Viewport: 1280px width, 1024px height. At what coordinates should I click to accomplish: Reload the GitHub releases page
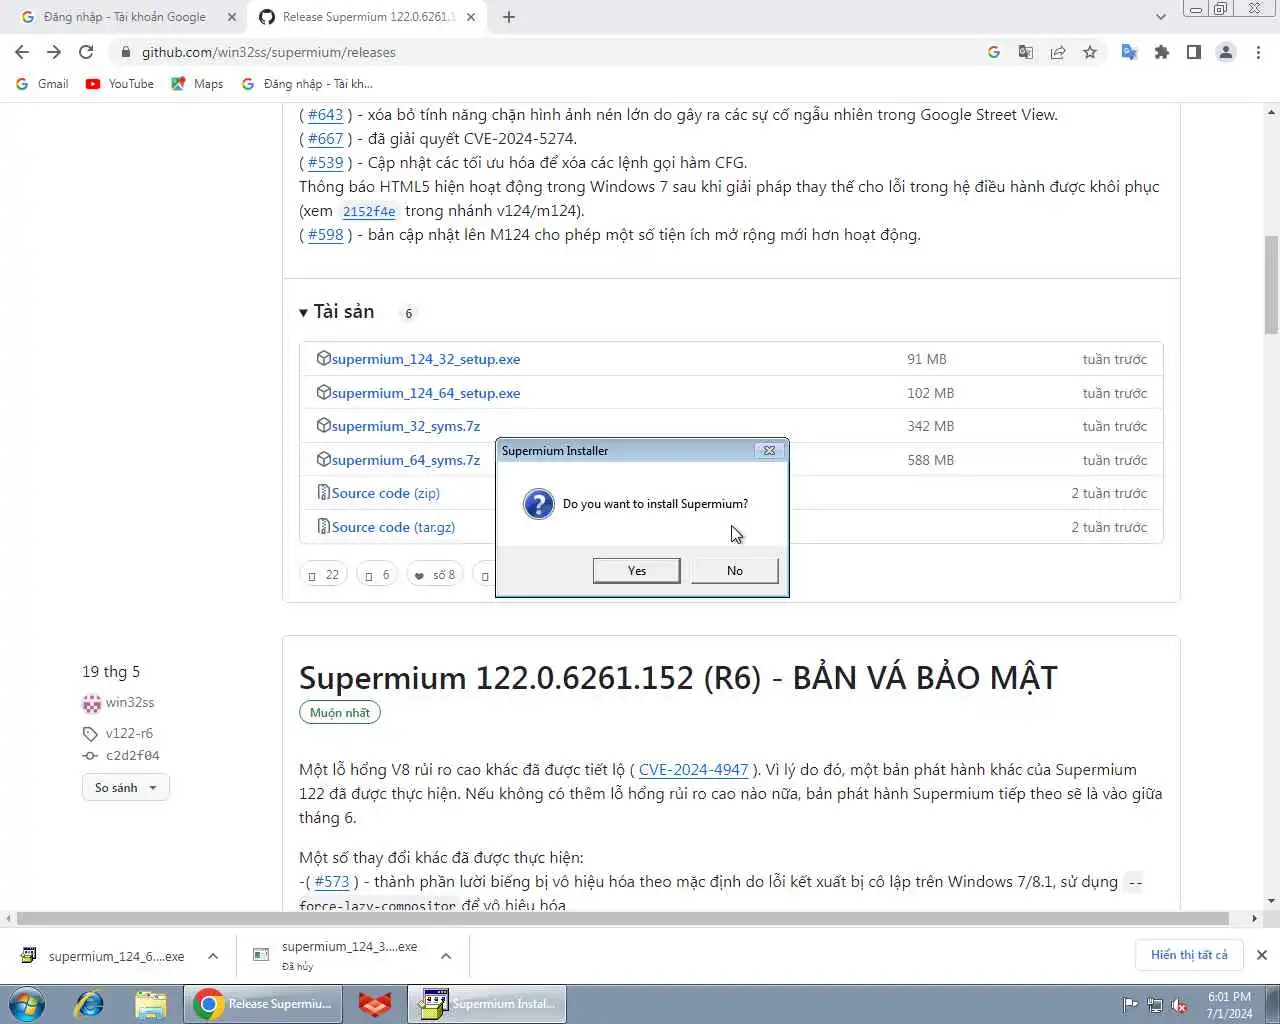tap(86, 52)
